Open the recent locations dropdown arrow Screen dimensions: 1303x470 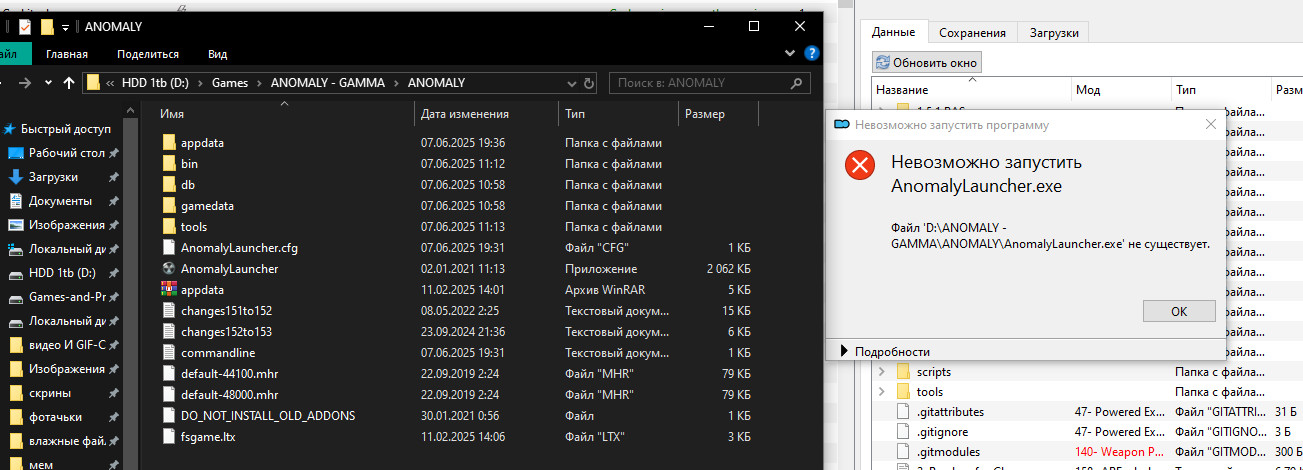point(49,83)
